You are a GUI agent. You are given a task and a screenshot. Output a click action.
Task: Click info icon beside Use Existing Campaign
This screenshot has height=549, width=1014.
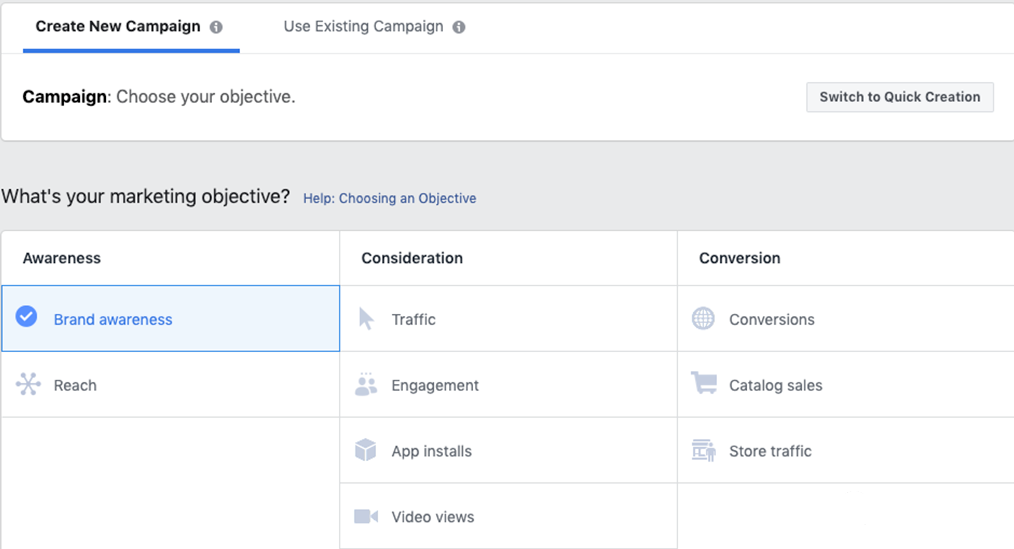[x=459, y=28]
